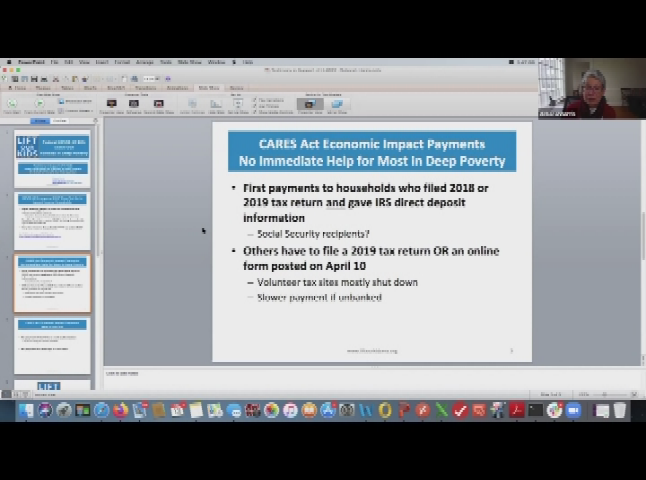Screen dimensions: 646x480
Task: Open Action Settings in the ribbon
Action: pos(192,106)
